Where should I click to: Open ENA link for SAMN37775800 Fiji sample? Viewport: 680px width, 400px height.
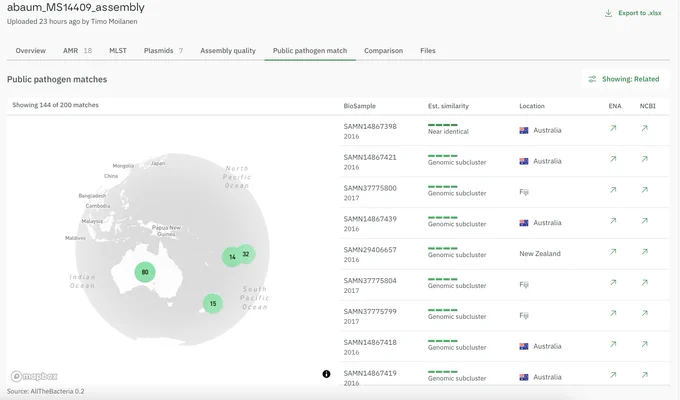point(613,190)
